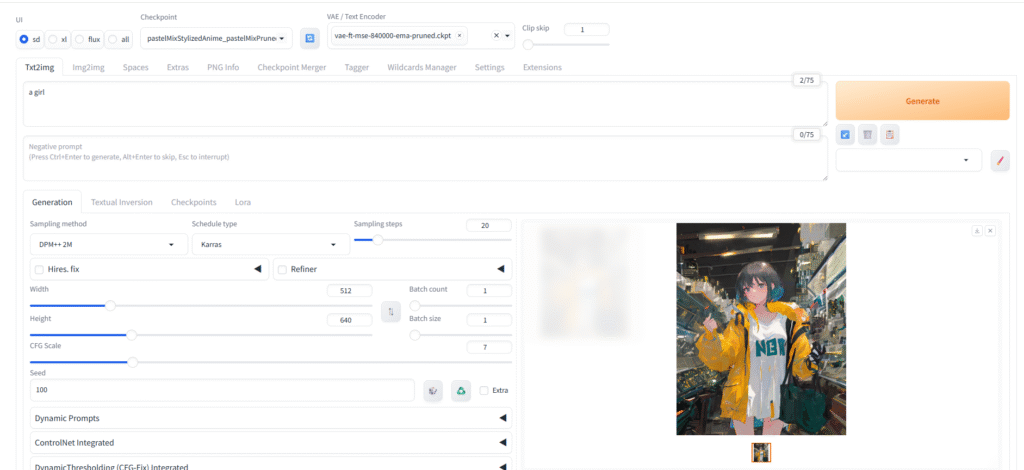Switch to the Tagger tab

point(357,67)
